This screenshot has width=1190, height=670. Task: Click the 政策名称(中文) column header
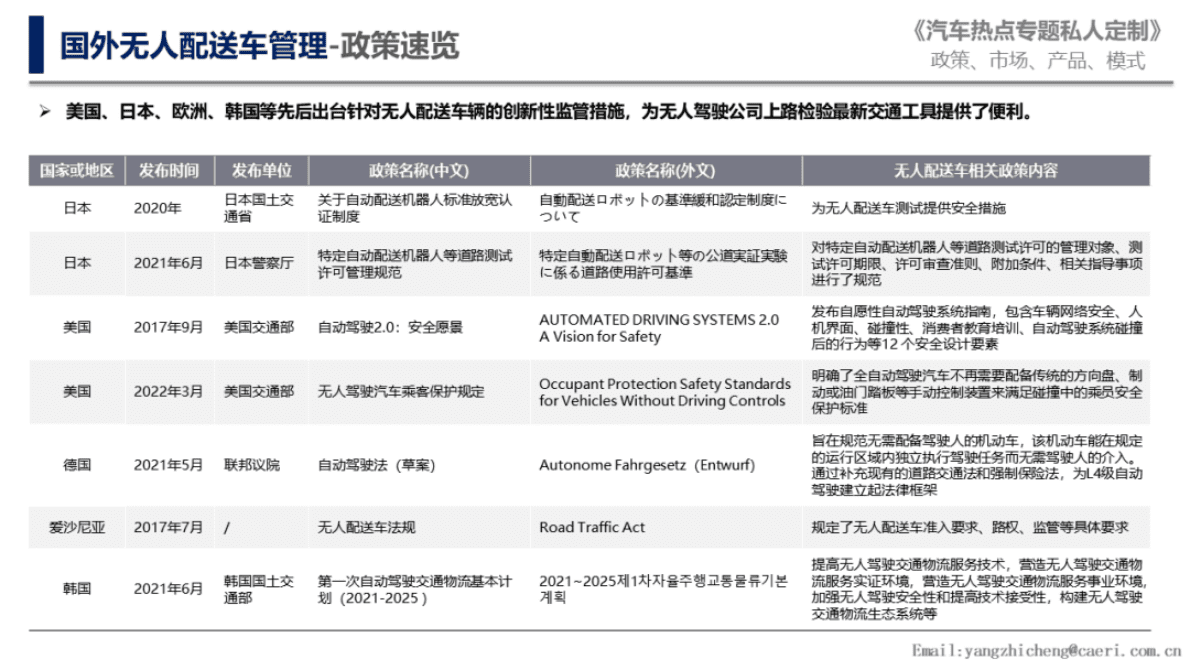(414, 169)
